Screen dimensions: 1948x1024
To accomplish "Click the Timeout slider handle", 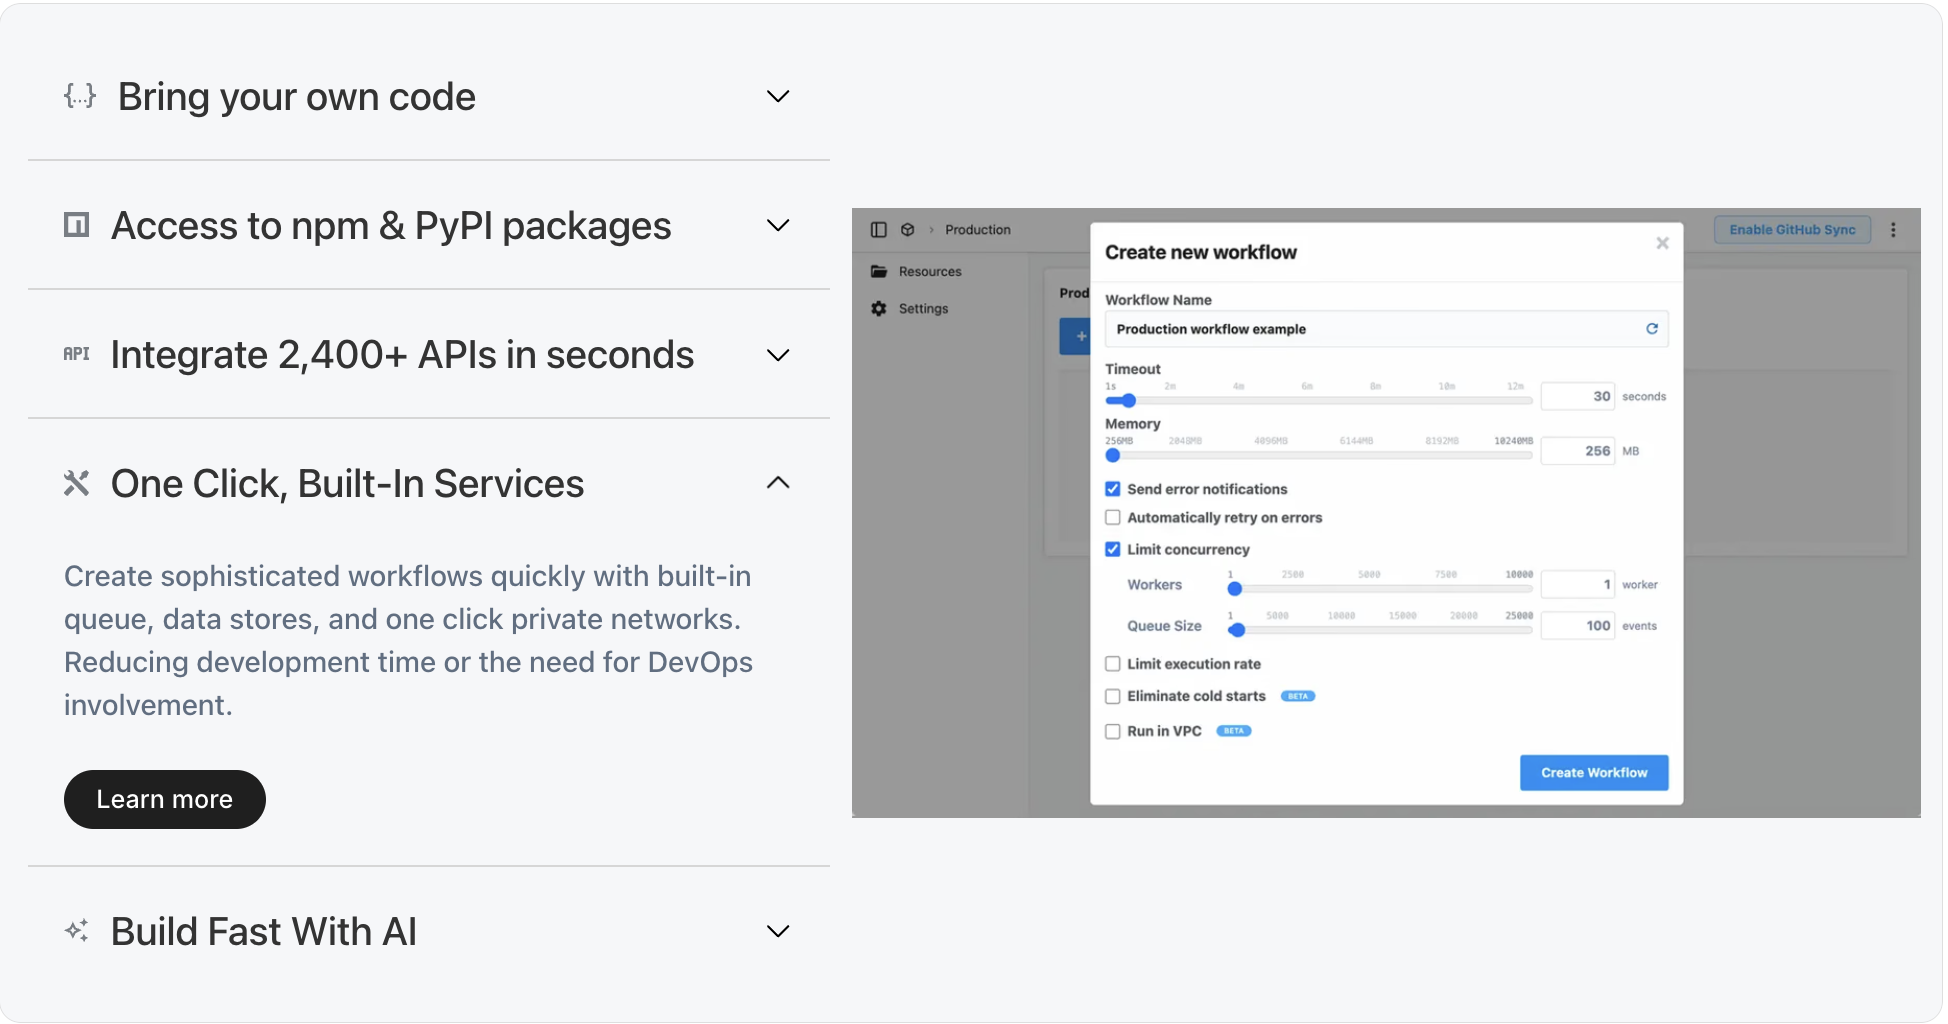I will coord(1129,401).
